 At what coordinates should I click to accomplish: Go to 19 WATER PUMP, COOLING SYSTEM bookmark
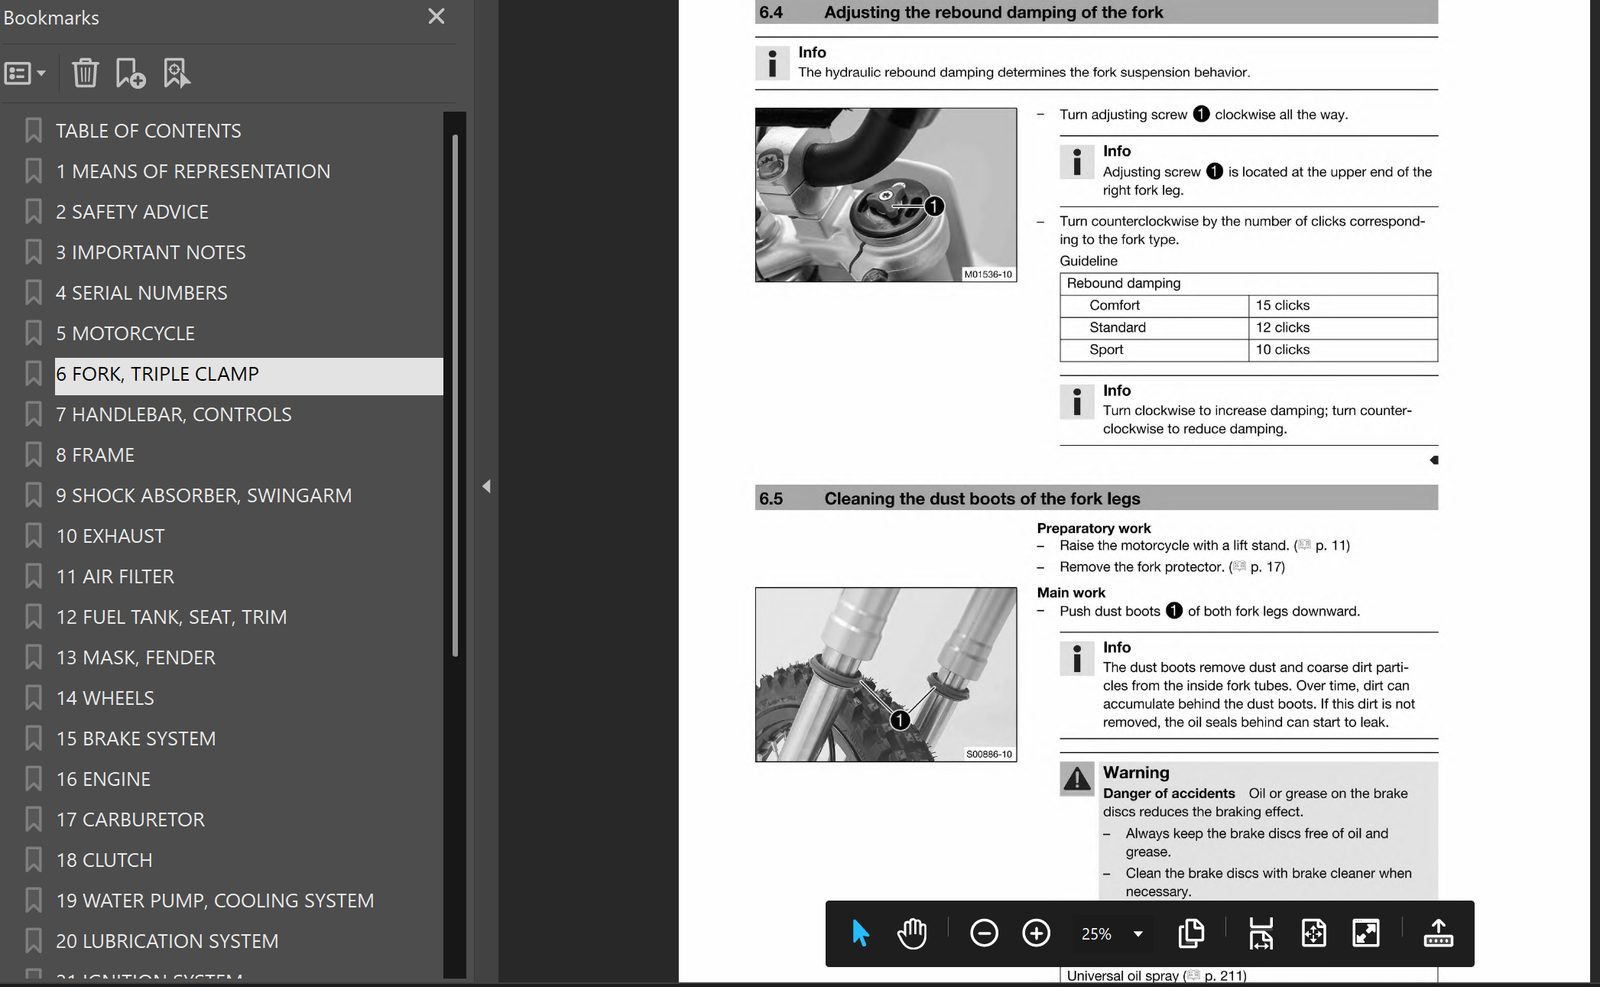click(x=215, y=900)
